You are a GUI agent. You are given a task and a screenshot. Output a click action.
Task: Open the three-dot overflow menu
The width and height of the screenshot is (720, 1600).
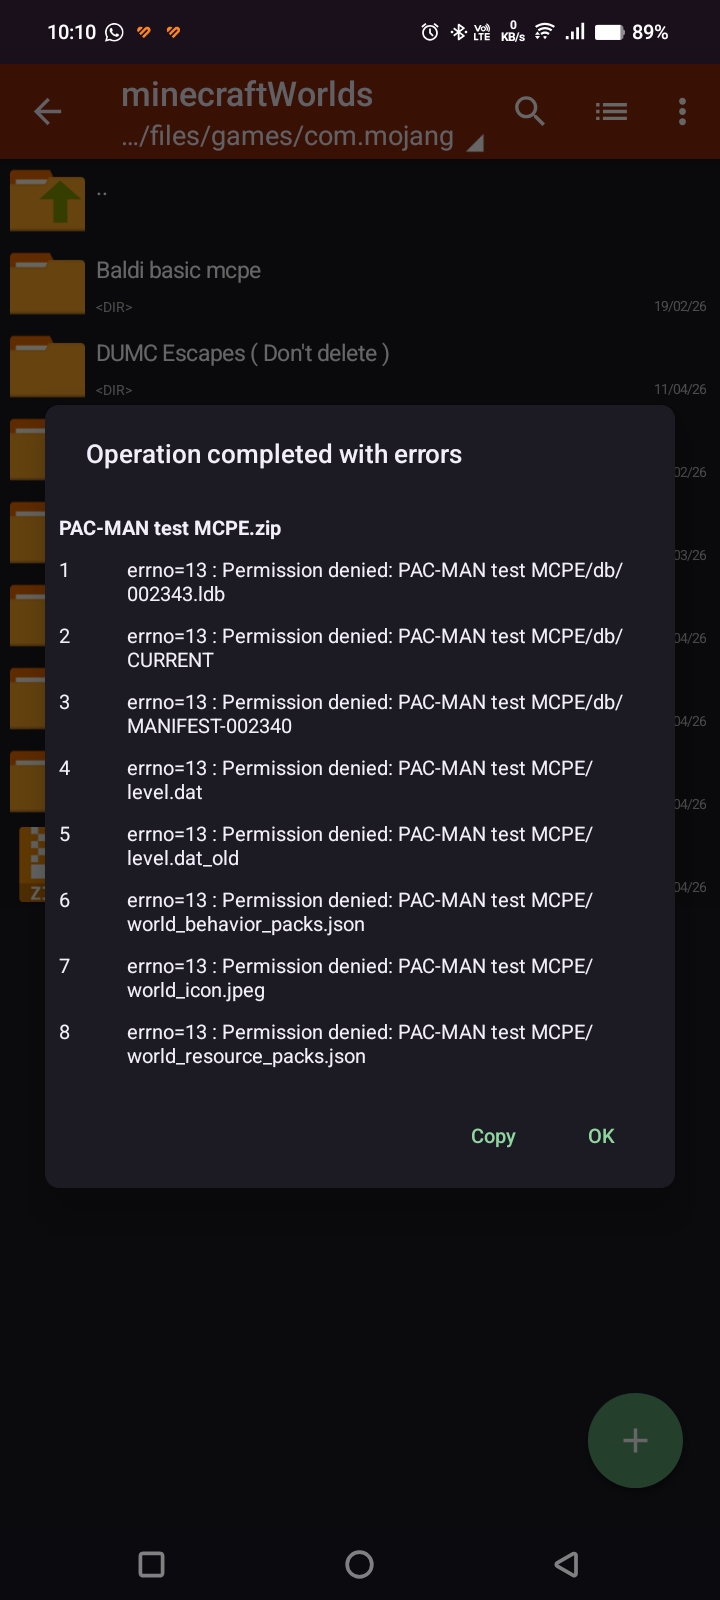point(682,112)
